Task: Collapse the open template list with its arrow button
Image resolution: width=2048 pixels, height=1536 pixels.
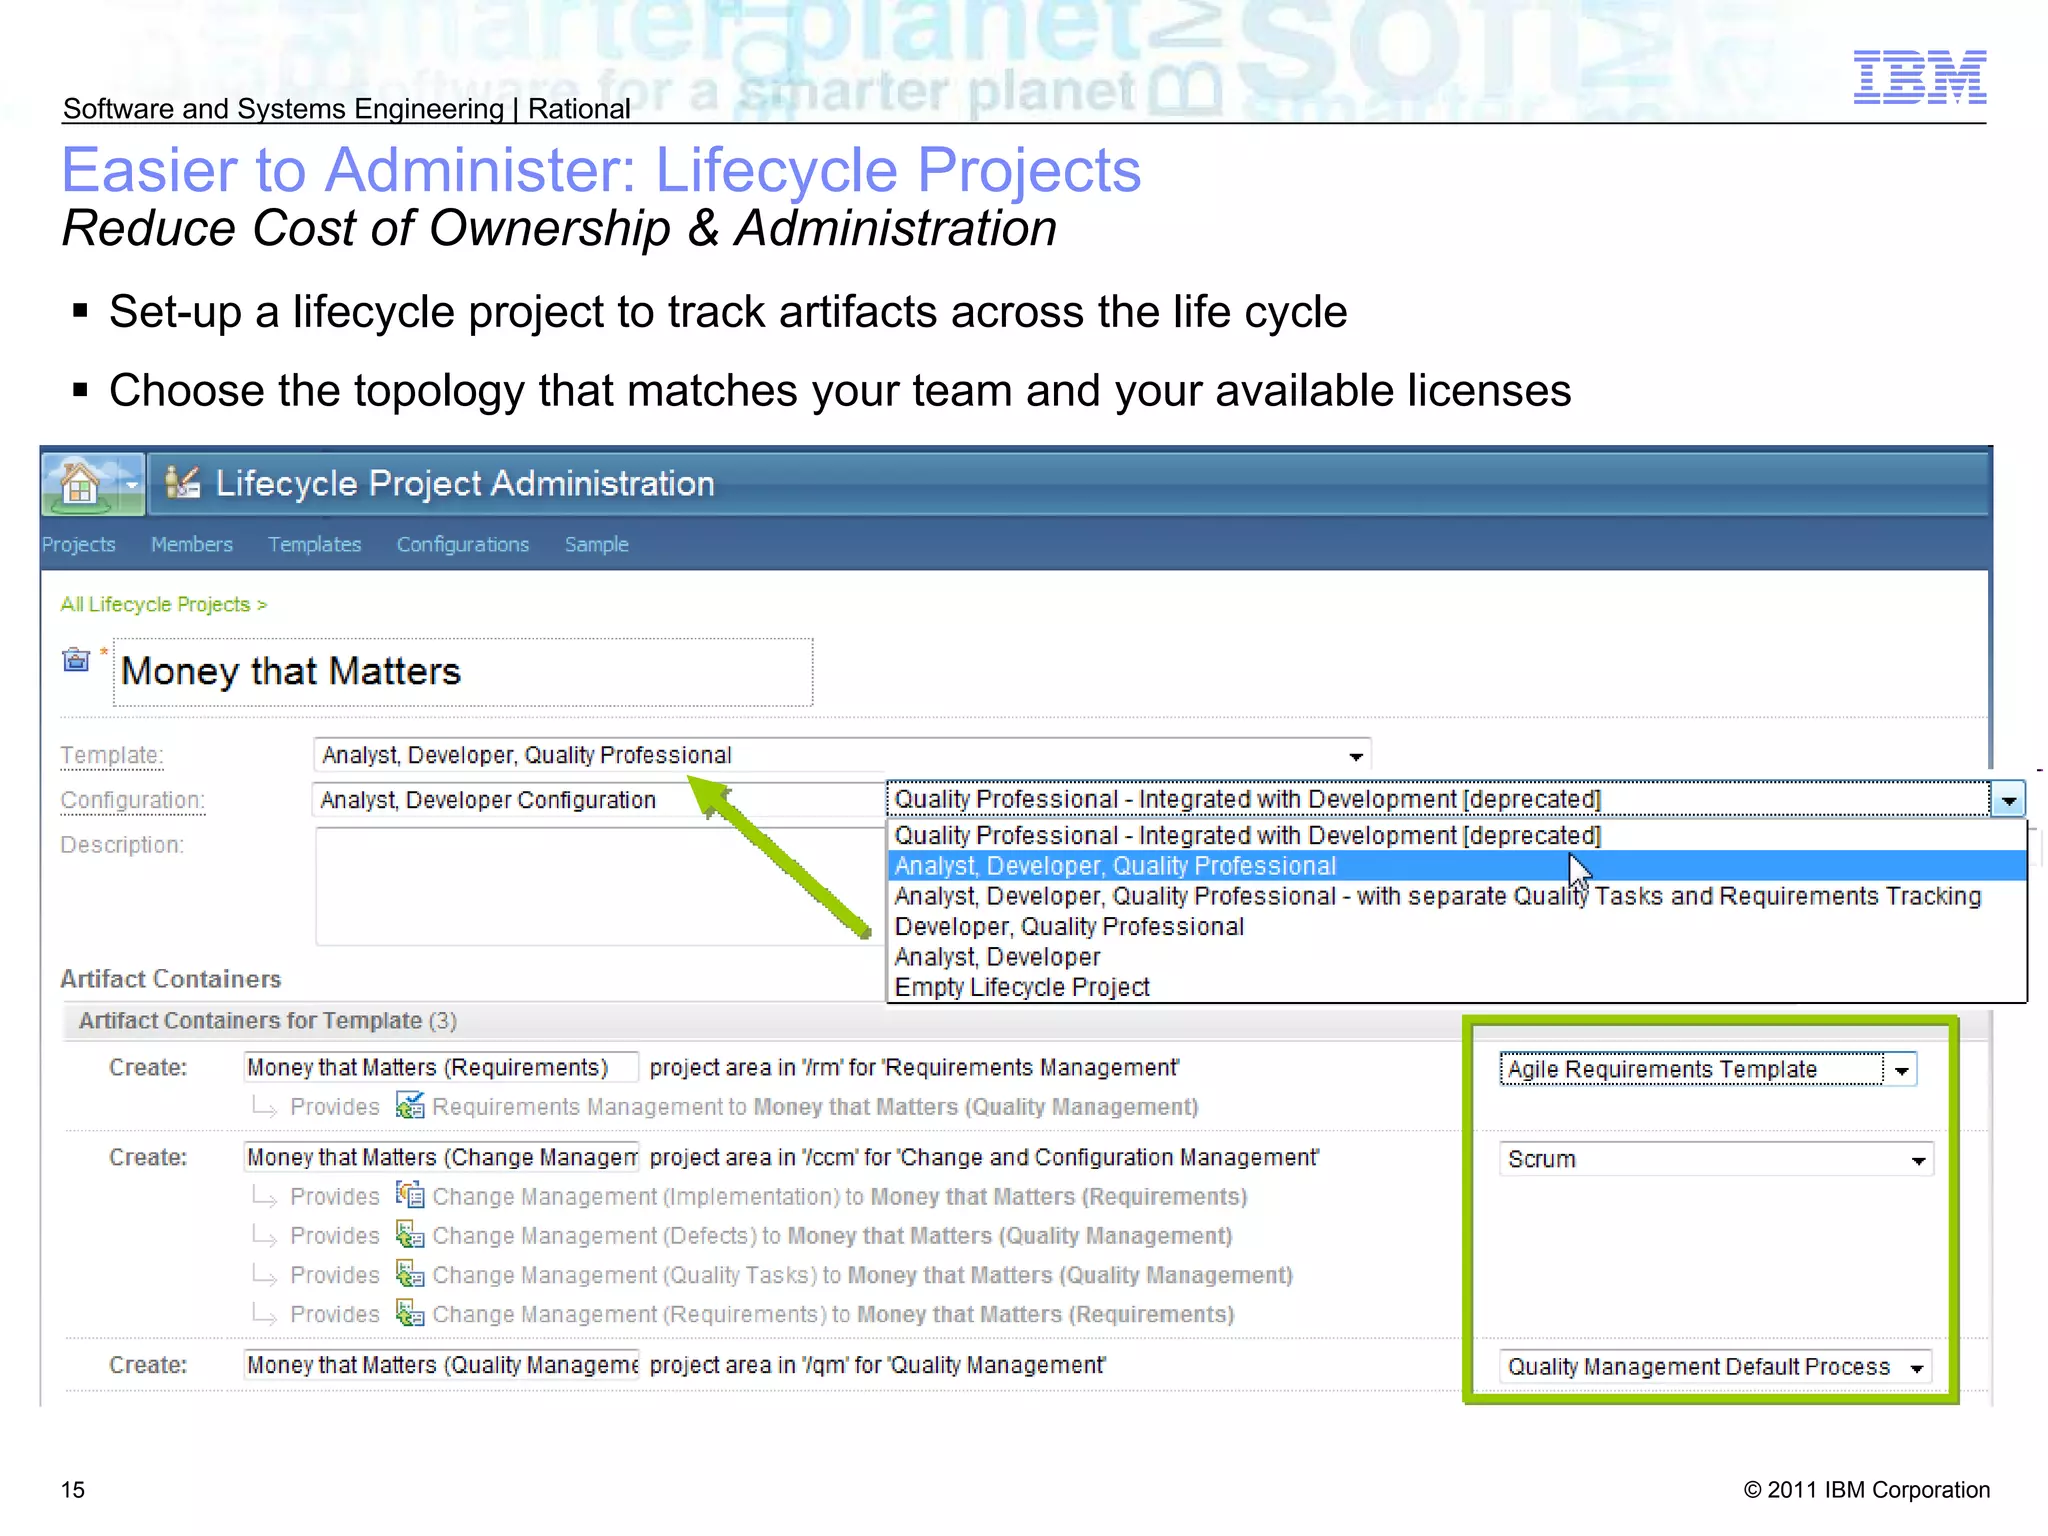Action: [2008, 800]
